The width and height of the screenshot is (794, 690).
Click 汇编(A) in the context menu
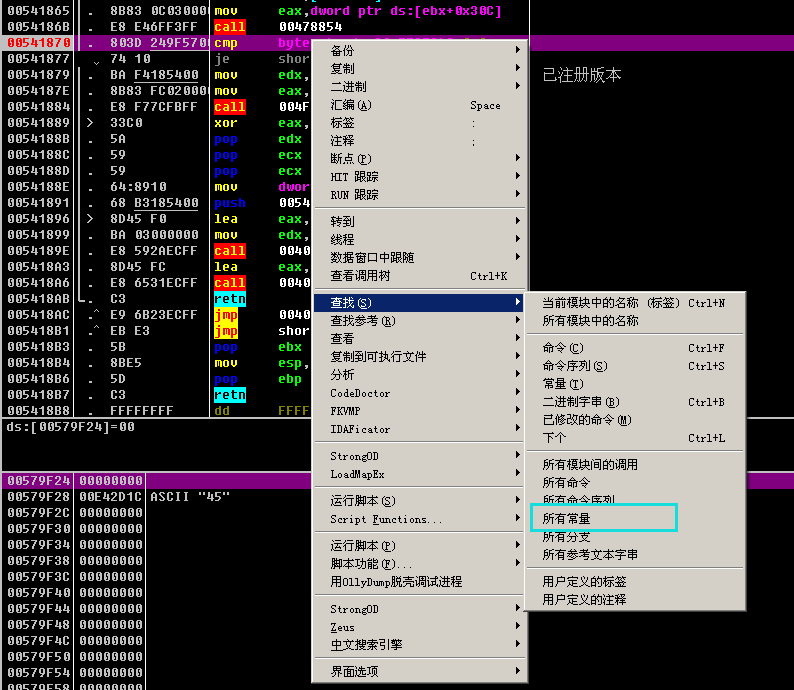pos(351,105)
